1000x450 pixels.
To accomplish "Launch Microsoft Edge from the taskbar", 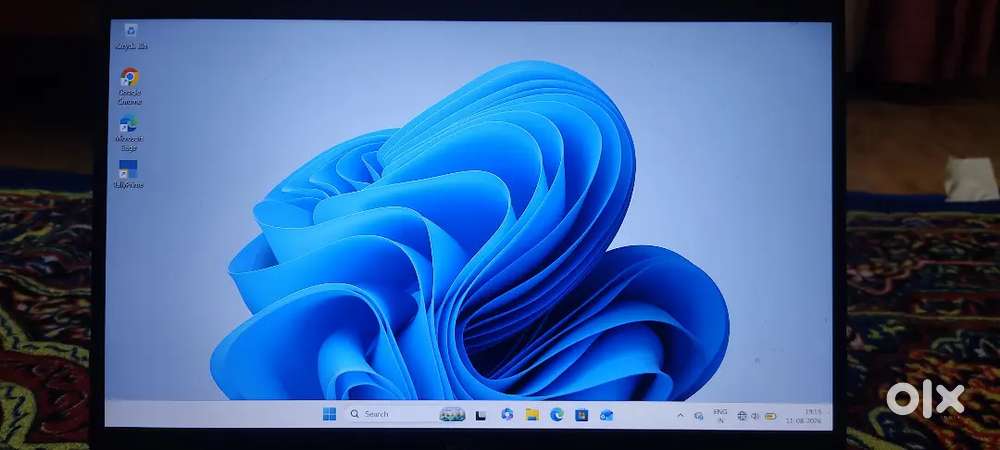I will click(557, 415).
